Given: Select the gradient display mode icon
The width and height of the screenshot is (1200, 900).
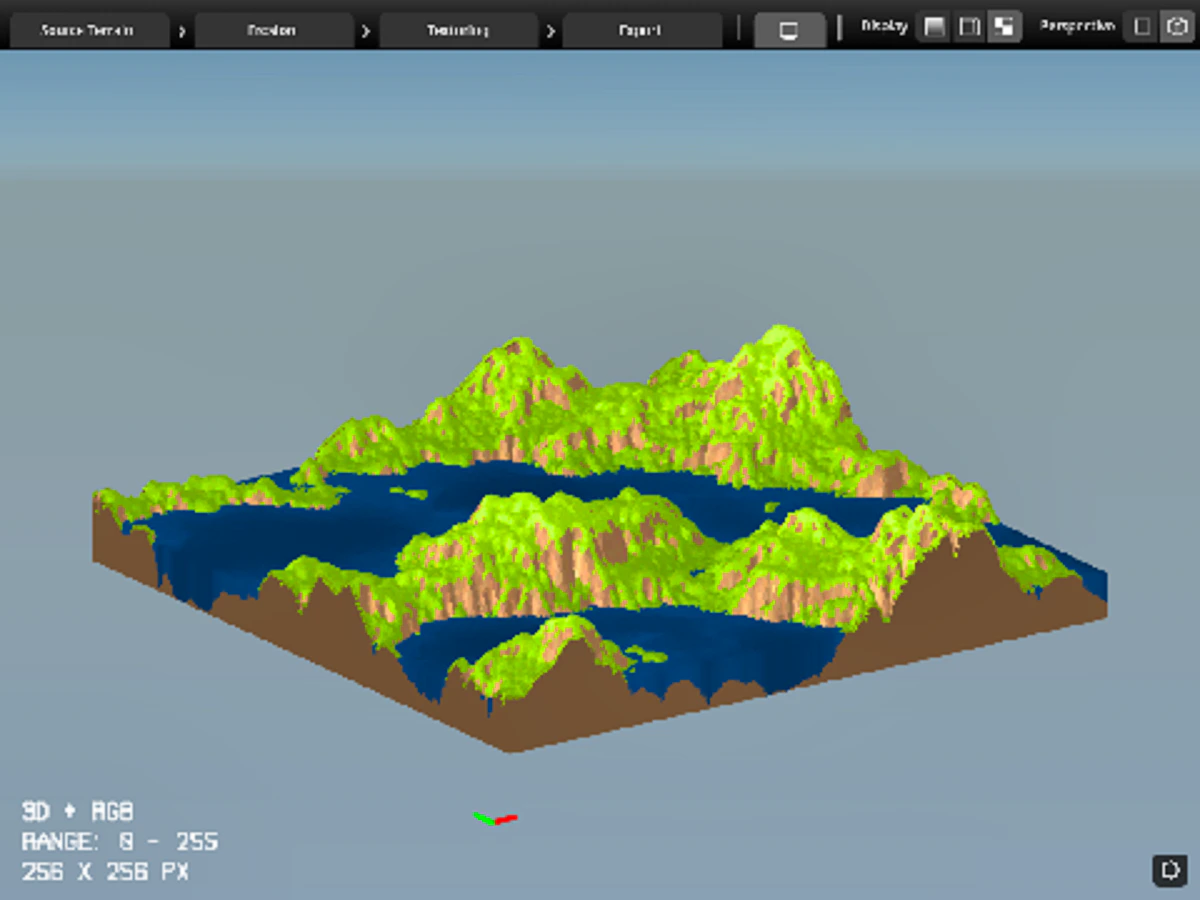Looking at the screenshot, I should pyautogui.click(x=934, y=27).
